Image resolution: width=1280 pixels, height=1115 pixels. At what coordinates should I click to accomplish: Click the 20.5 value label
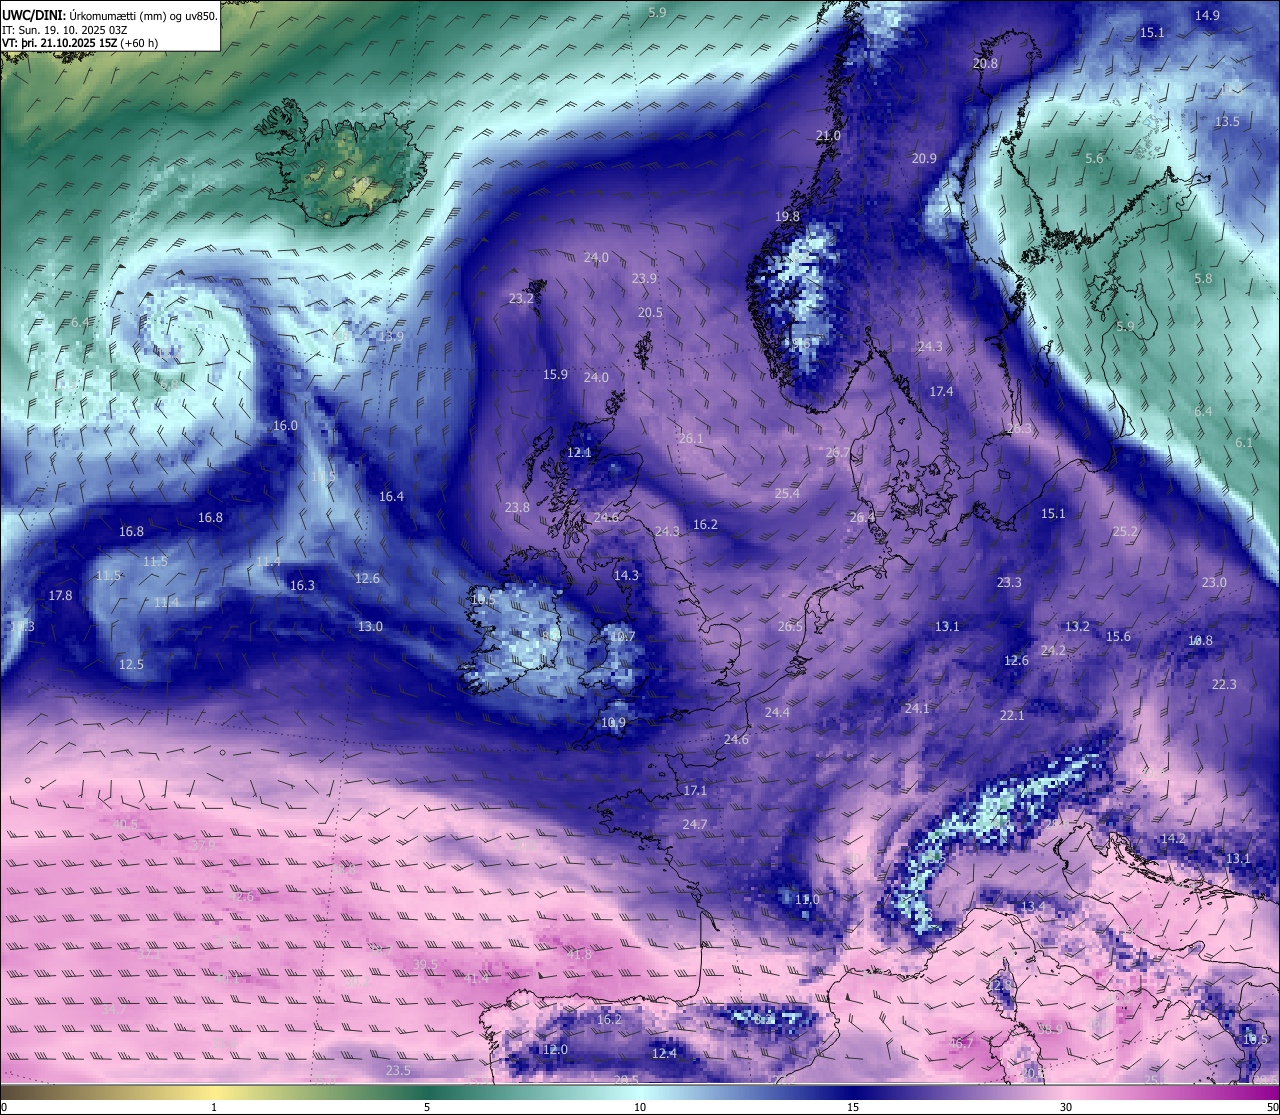tap(650, 312)
